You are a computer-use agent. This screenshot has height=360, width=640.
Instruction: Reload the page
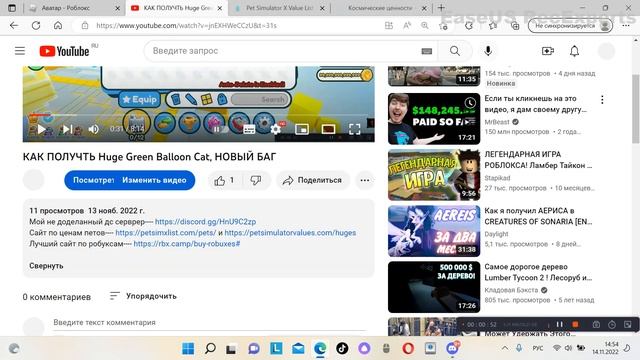36,25
